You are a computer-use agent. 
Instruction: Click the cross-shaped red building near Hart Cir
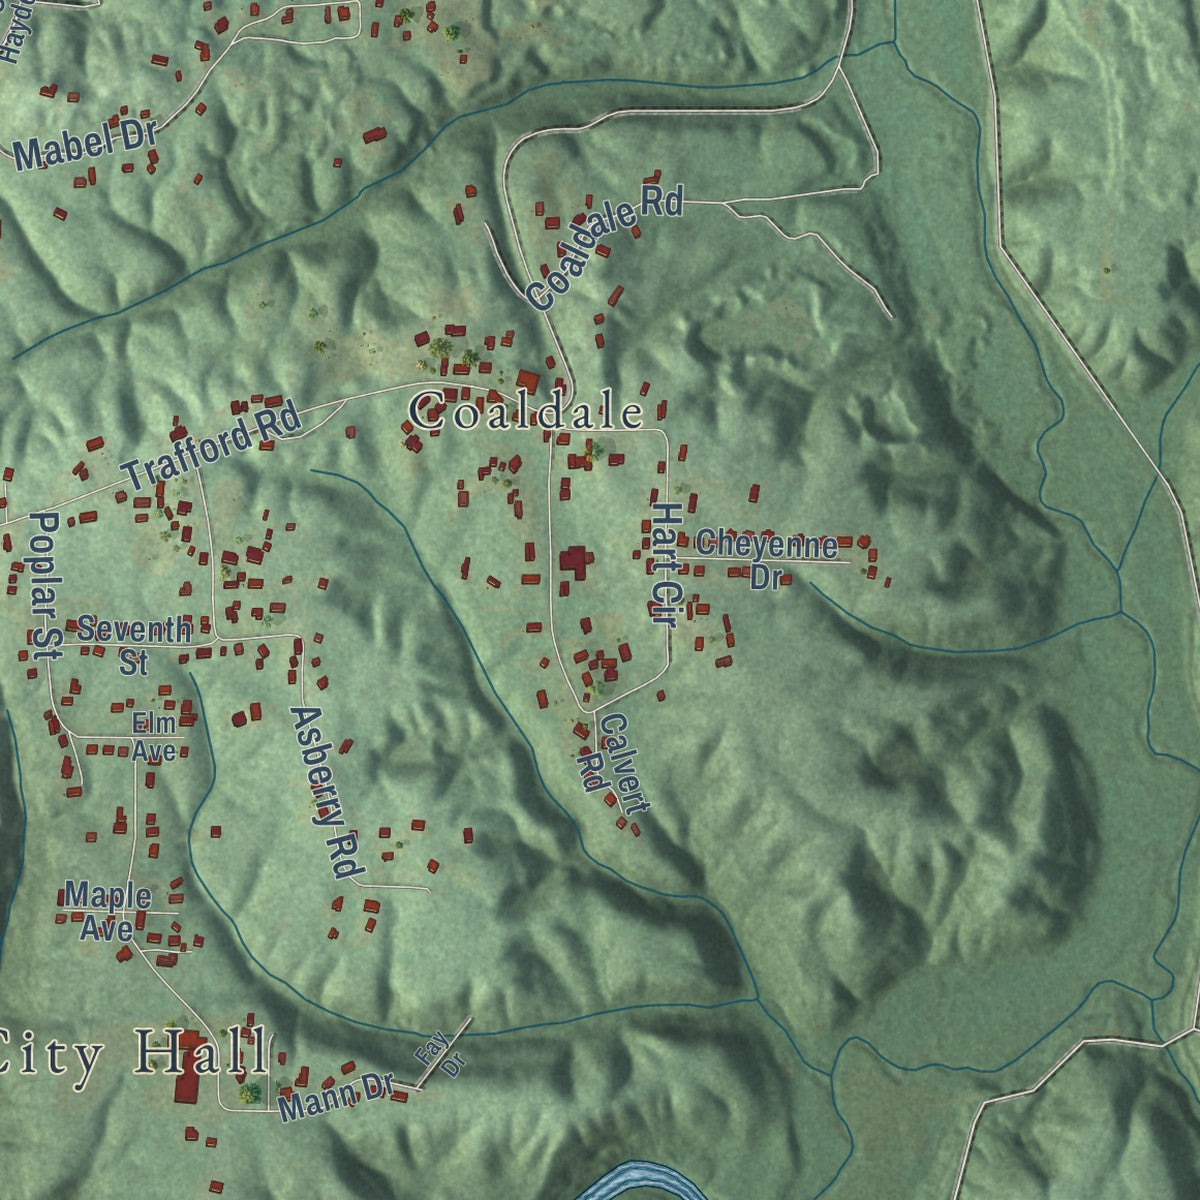[x=574, y=562]
